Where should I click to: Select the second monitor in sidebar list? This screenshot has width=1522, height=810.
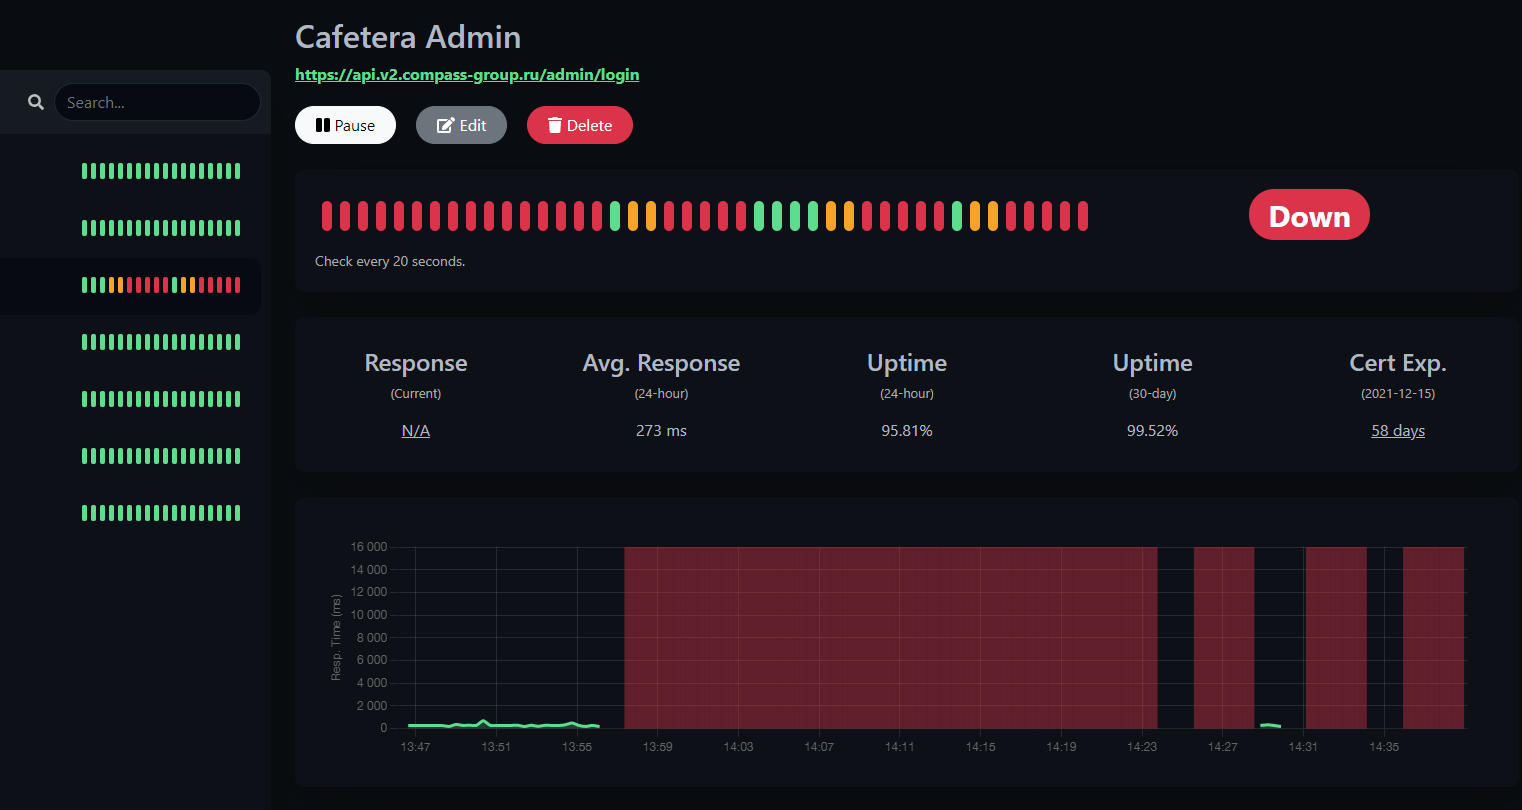pyautogui.click(x=160, y=228)
